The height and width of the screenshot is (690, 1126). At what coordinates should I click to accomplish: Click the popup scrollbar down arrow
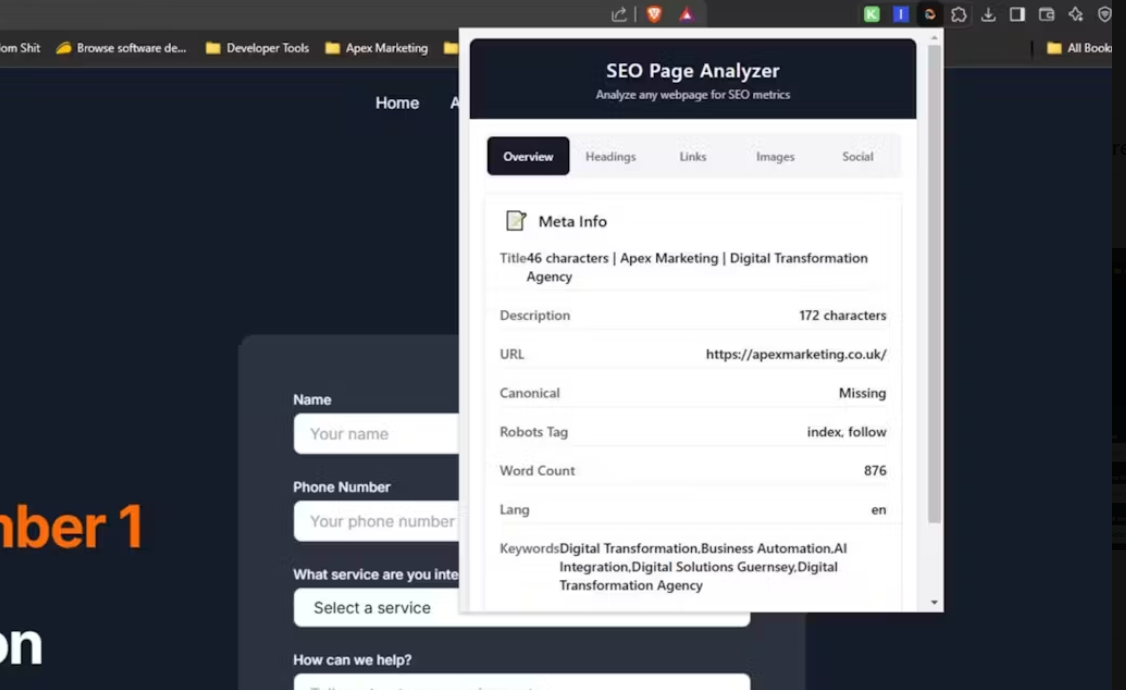[x=934, y=602]
